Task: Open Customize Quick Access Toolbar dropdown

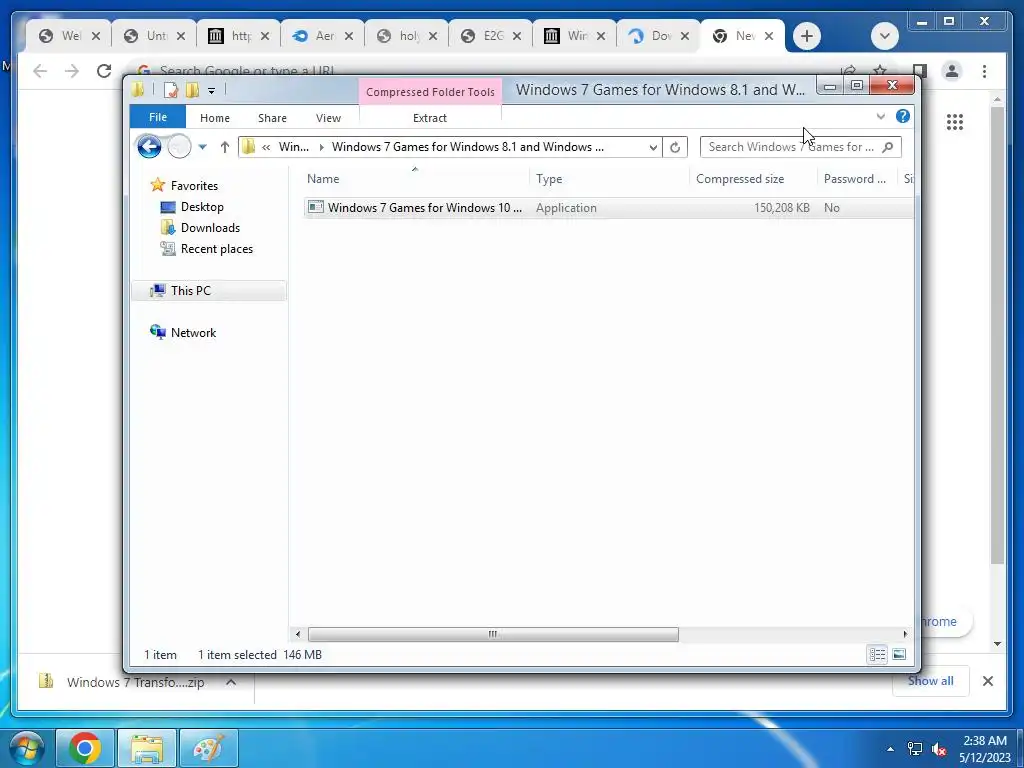Action: click(212, 91)
